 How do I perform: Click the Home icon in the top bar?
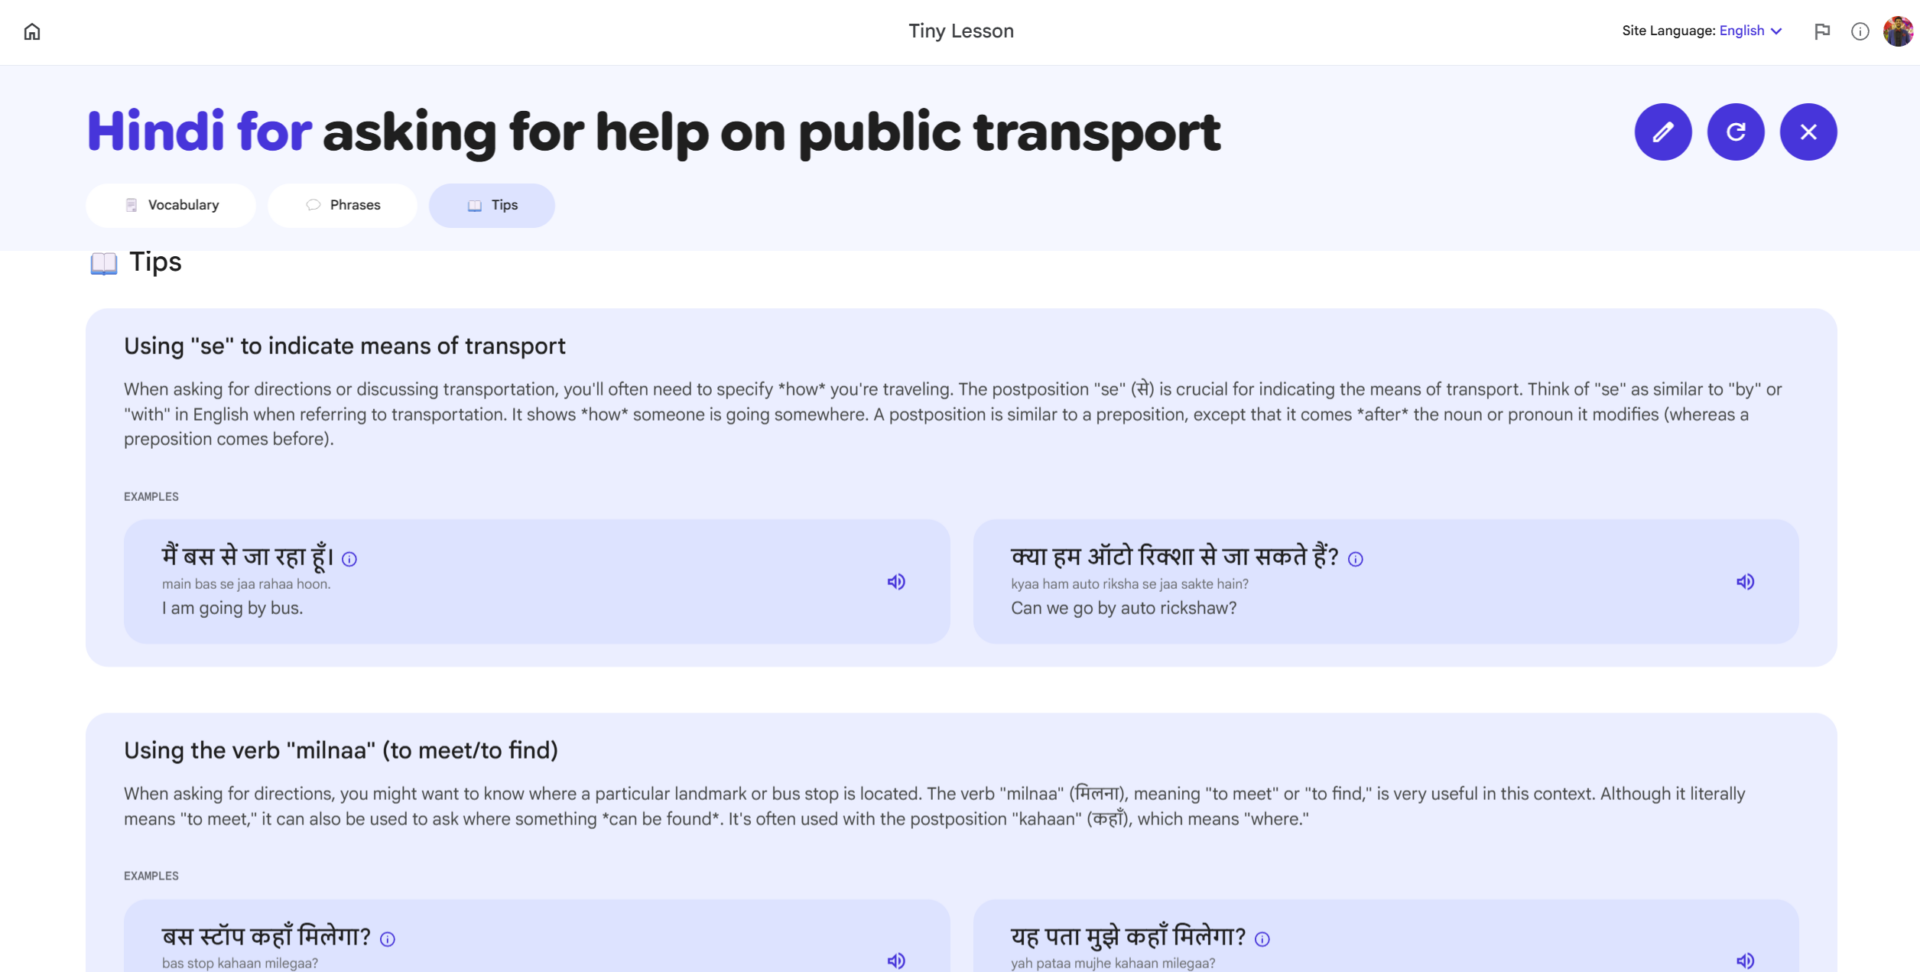[32, 31]
